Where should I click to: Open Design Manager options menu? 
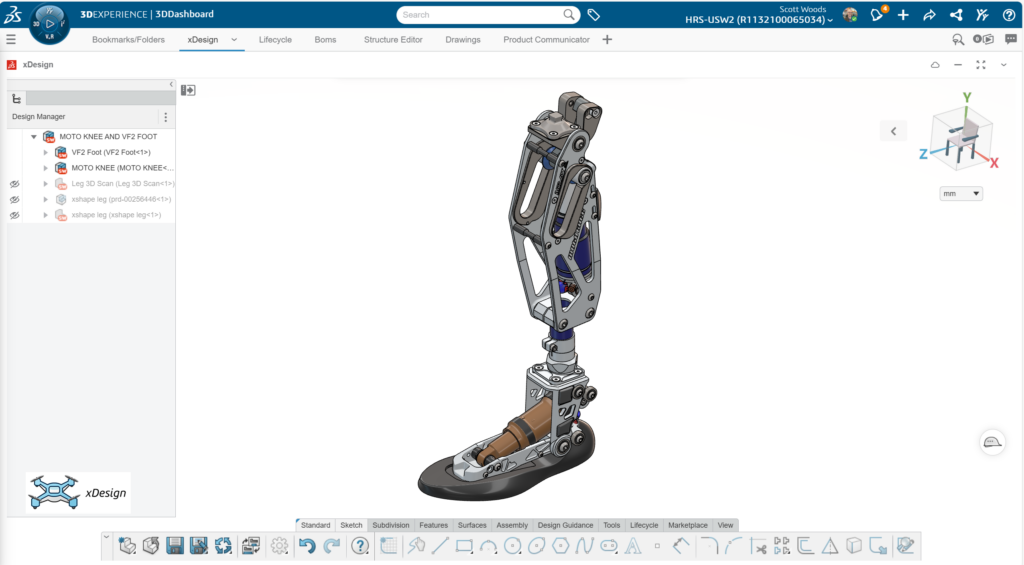click(x=165, y=117)
